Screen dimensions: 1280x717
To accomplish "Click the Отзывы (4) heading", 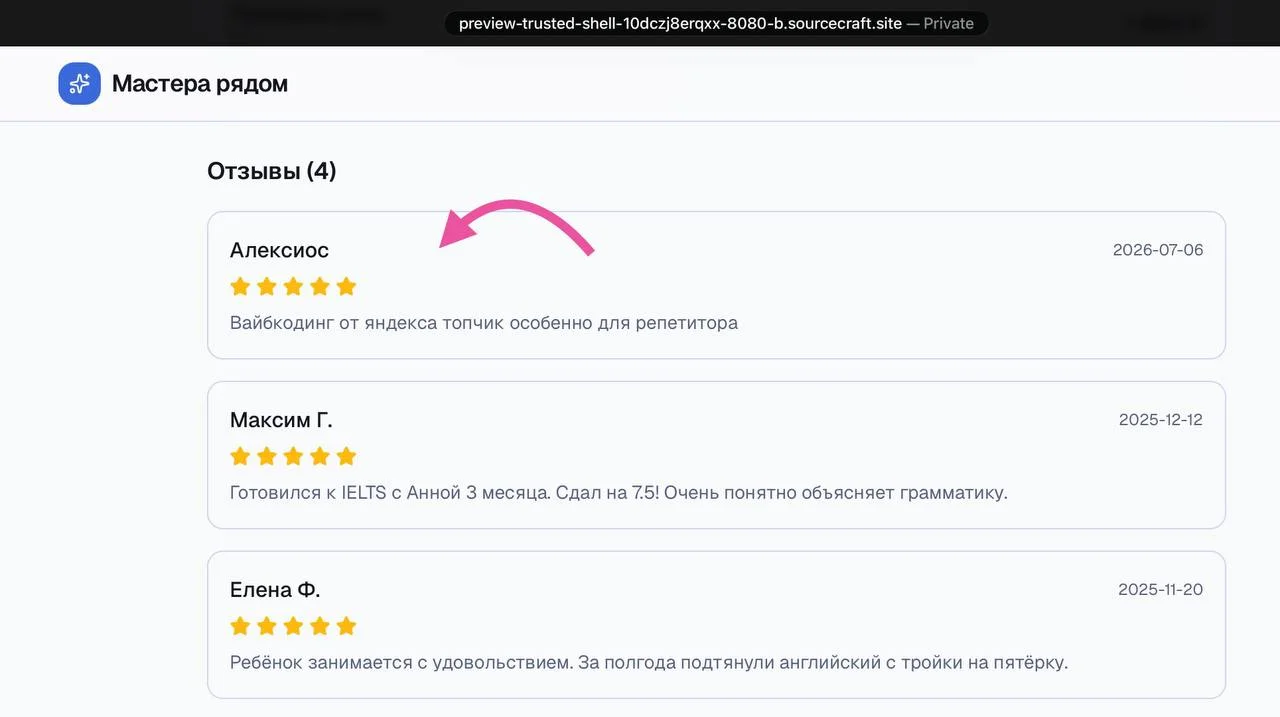I will (x=272, y=171).
